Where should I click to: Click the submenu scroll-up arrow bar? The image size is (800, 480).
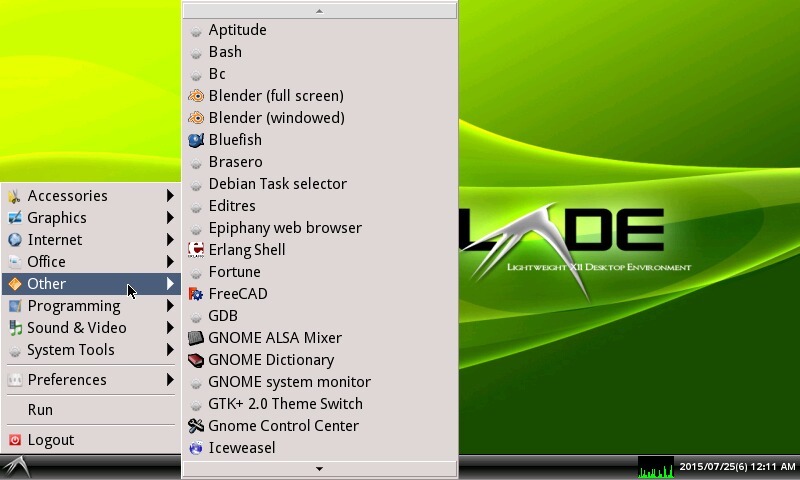[x=319, y=11]
